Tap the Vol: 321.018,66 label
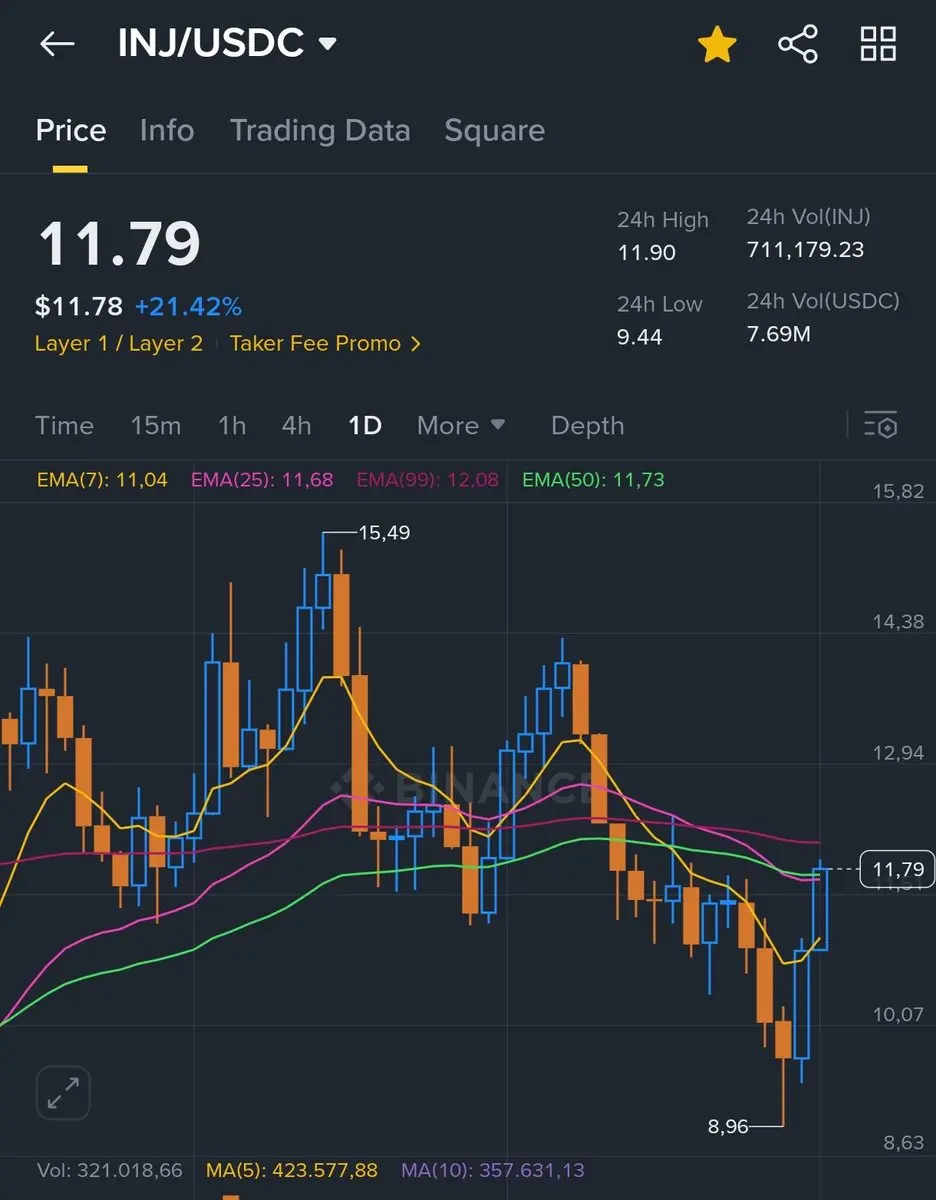936x1200 pixels. (110, 1170)
